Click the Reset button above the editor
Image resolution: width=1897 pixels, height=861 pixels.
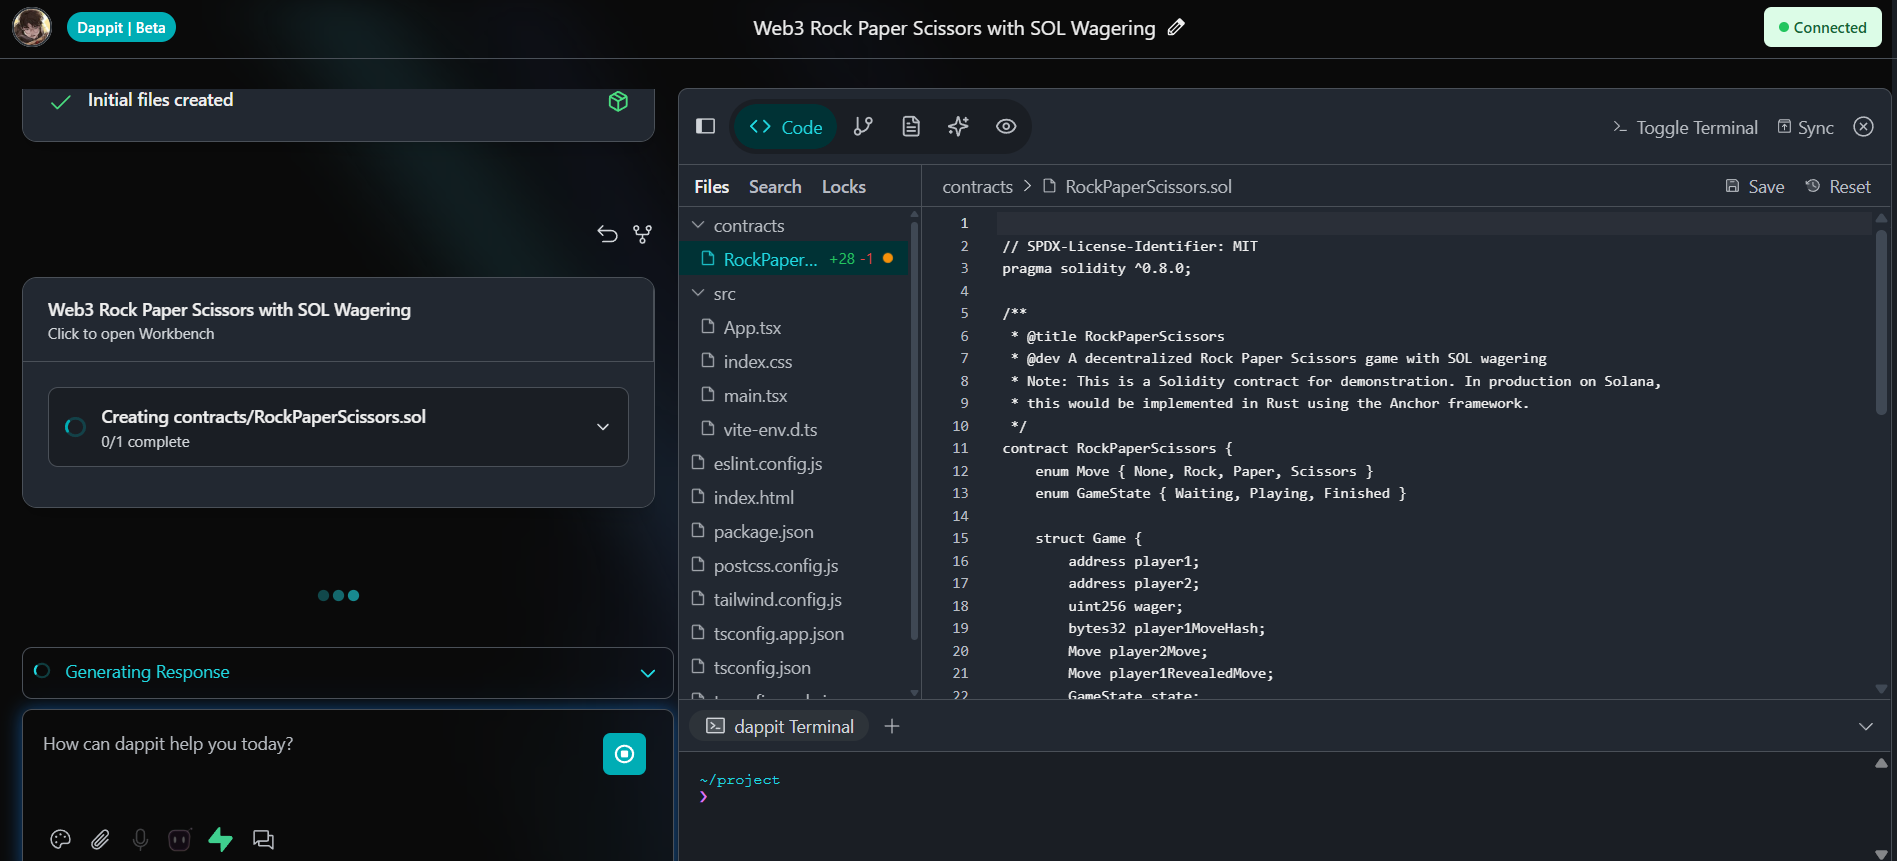pos(1838,187)
